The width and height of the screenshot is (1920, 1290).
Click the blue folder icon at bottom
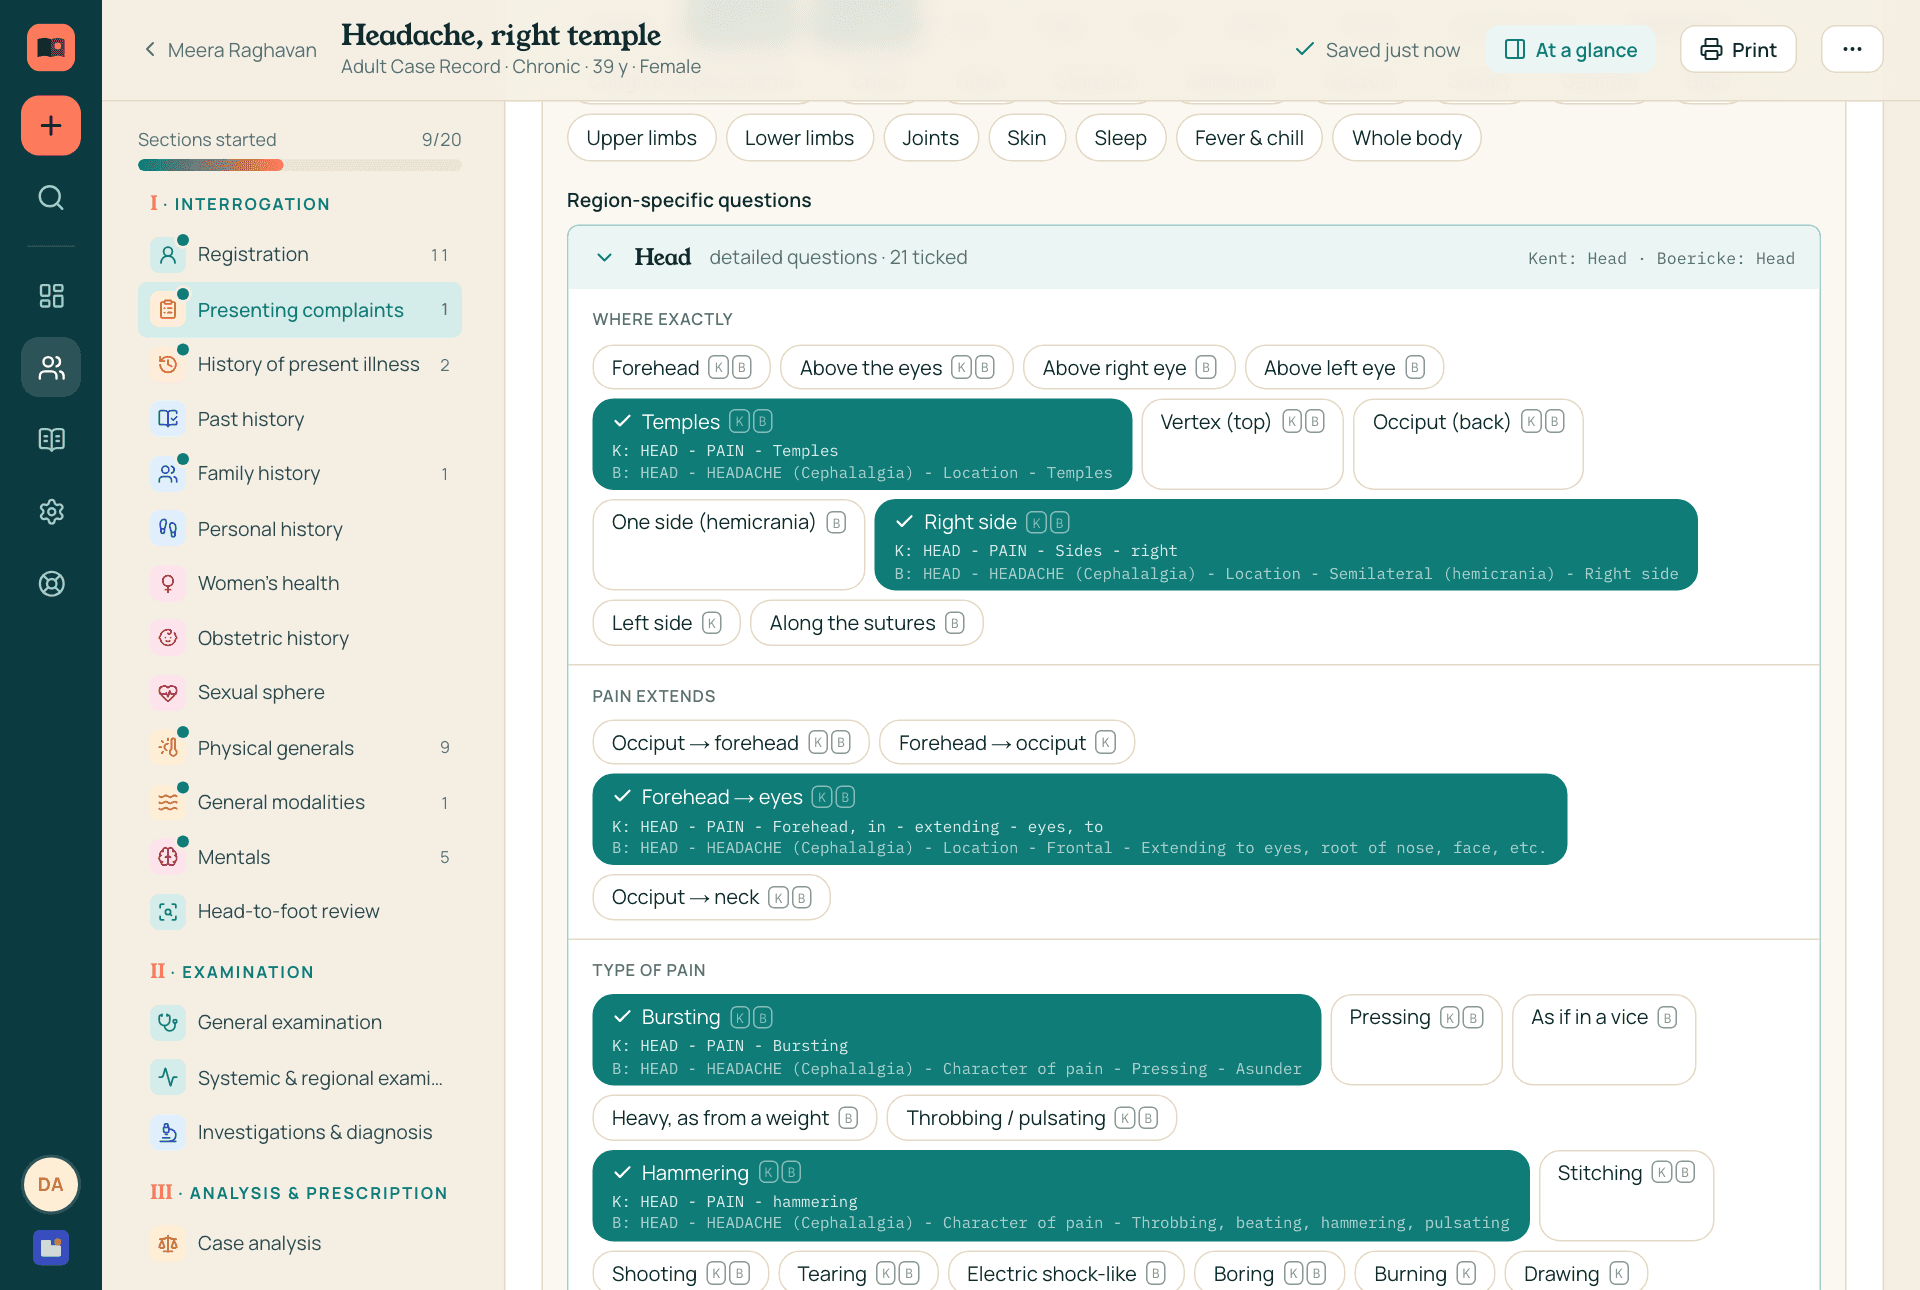[x=51, y=1247]
